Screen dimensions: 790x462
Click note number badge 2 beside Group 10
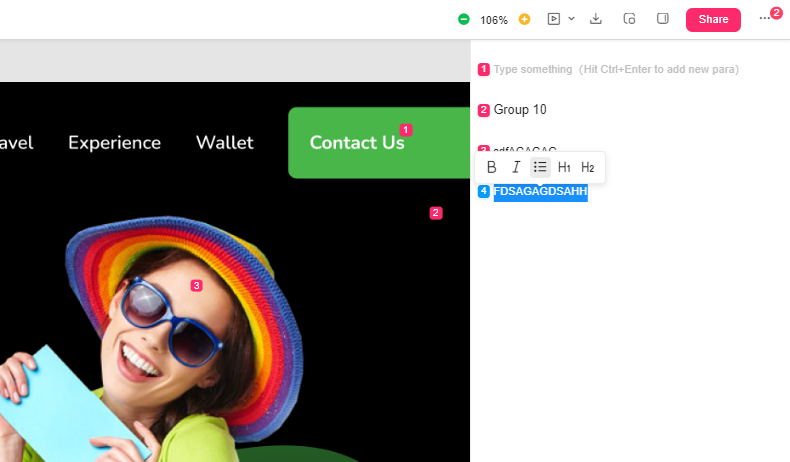[484, 110]
